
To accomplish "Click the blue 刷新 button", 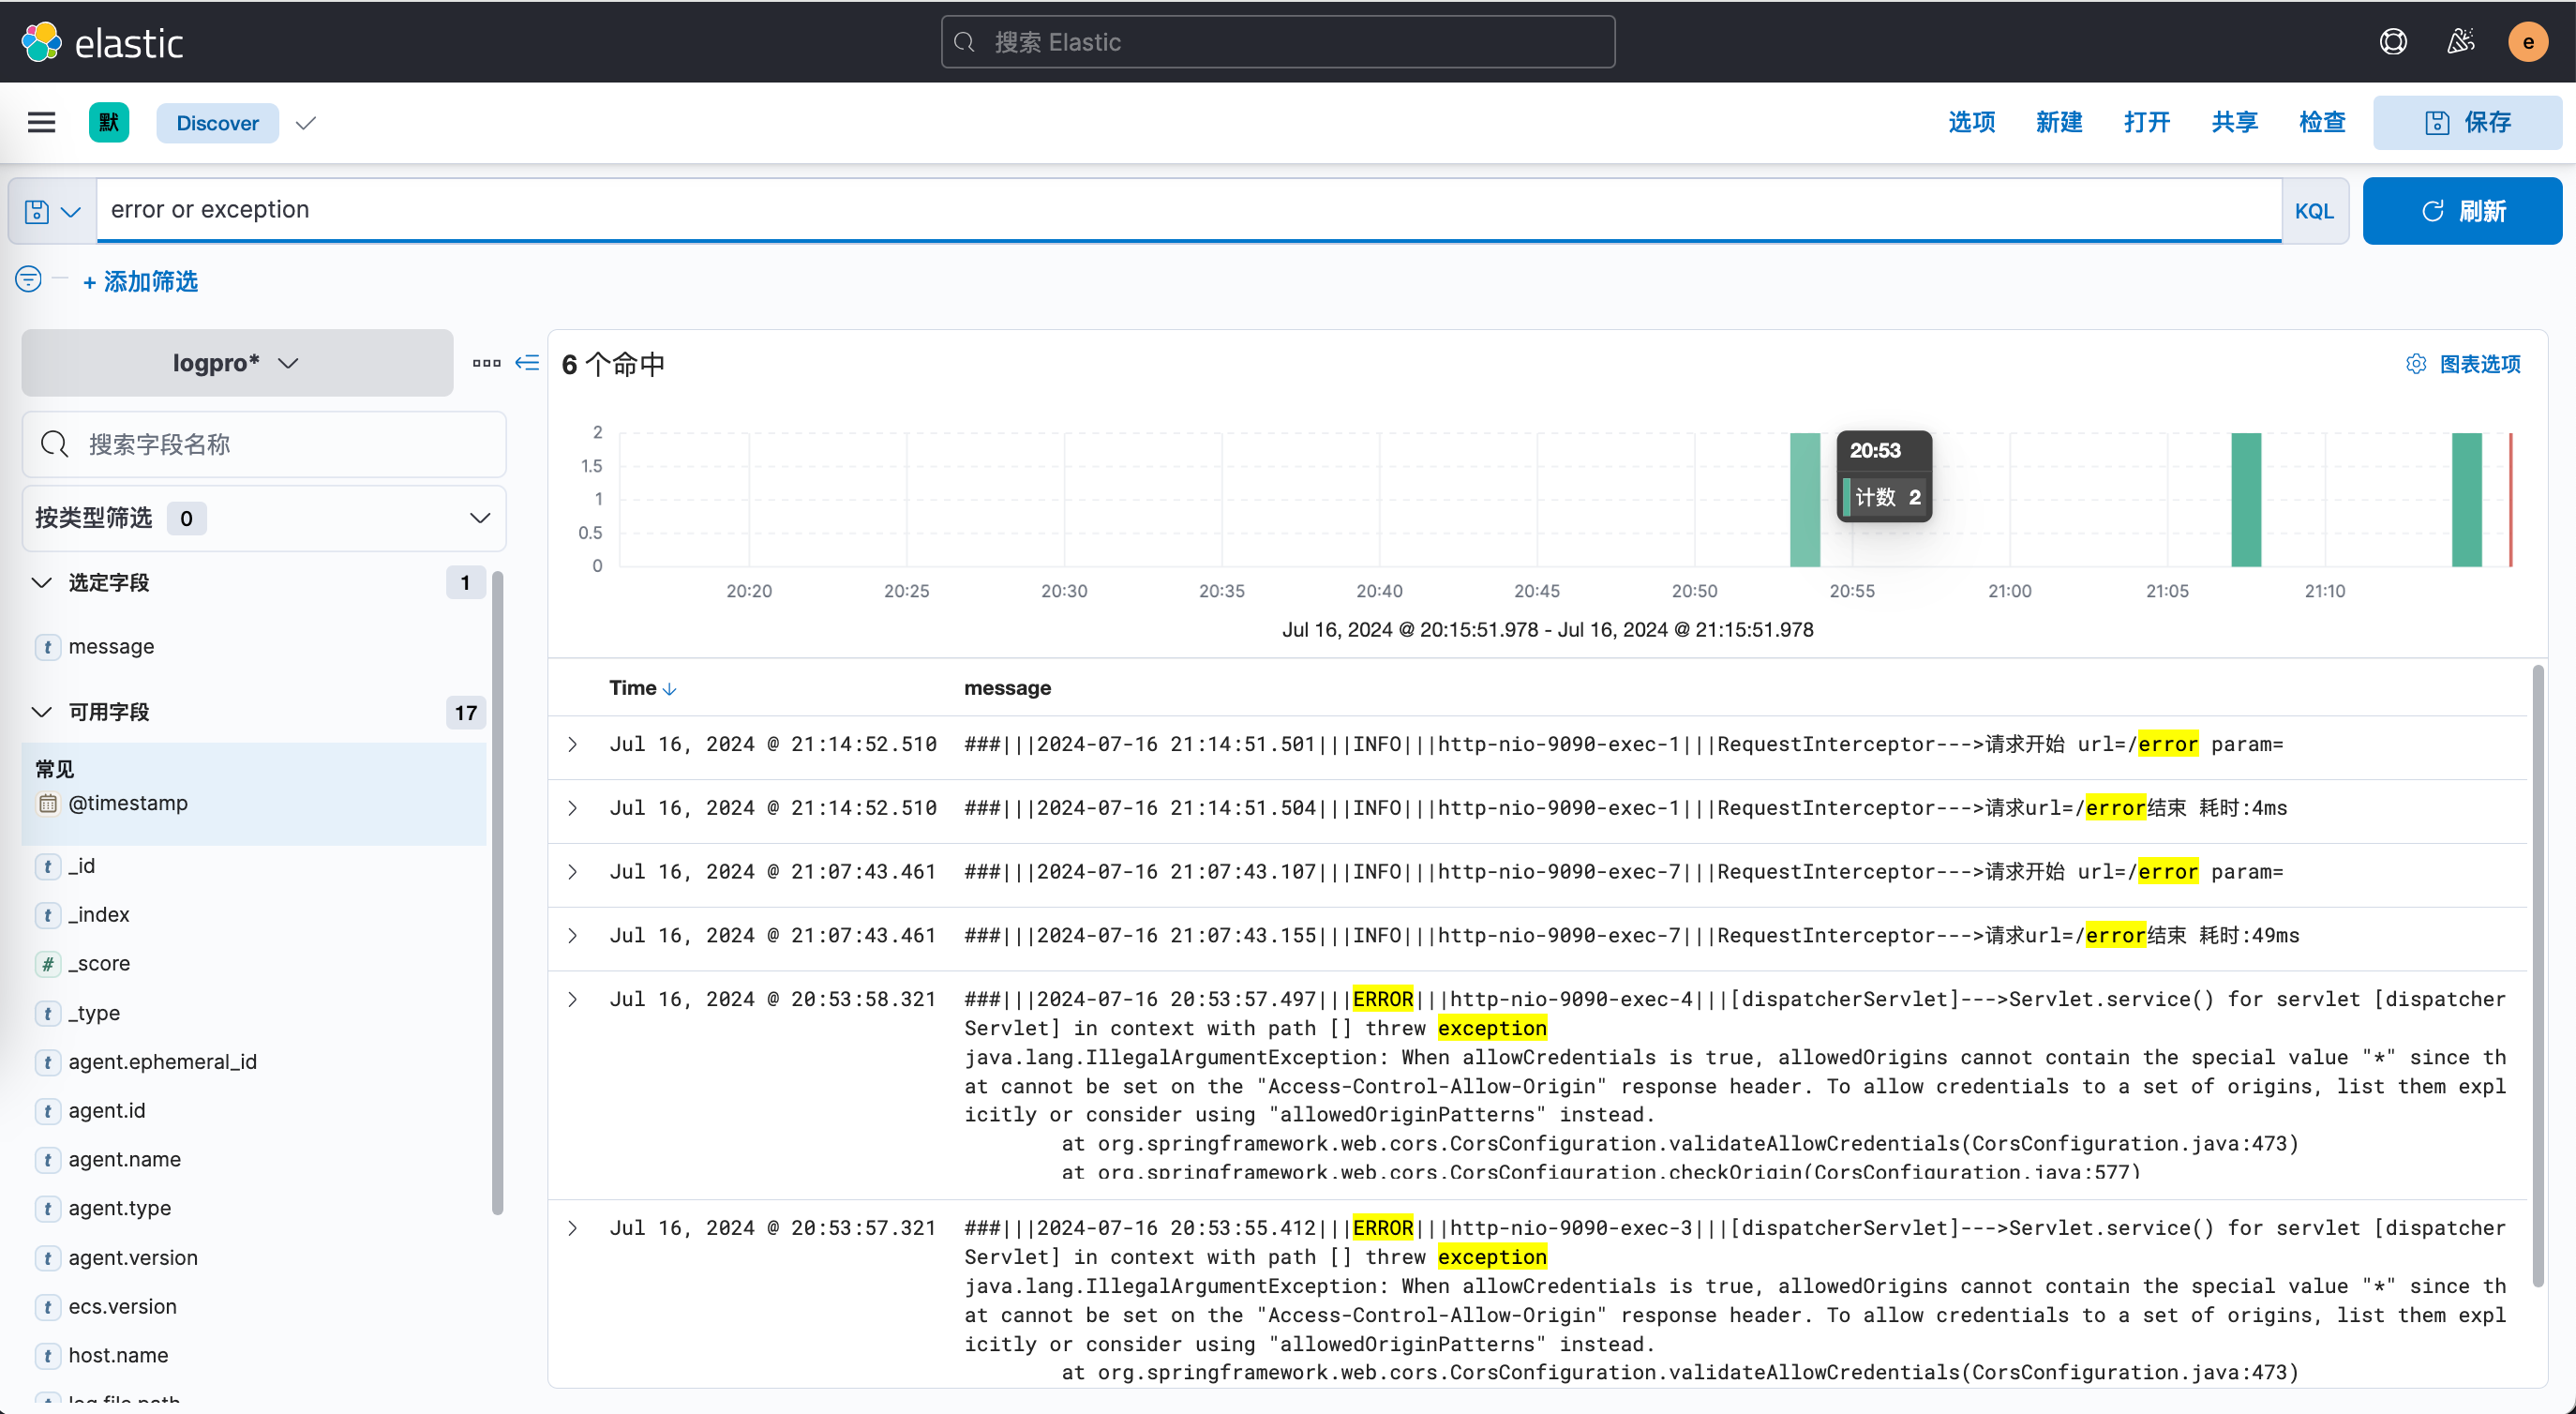I will [x=2462, y=211].
